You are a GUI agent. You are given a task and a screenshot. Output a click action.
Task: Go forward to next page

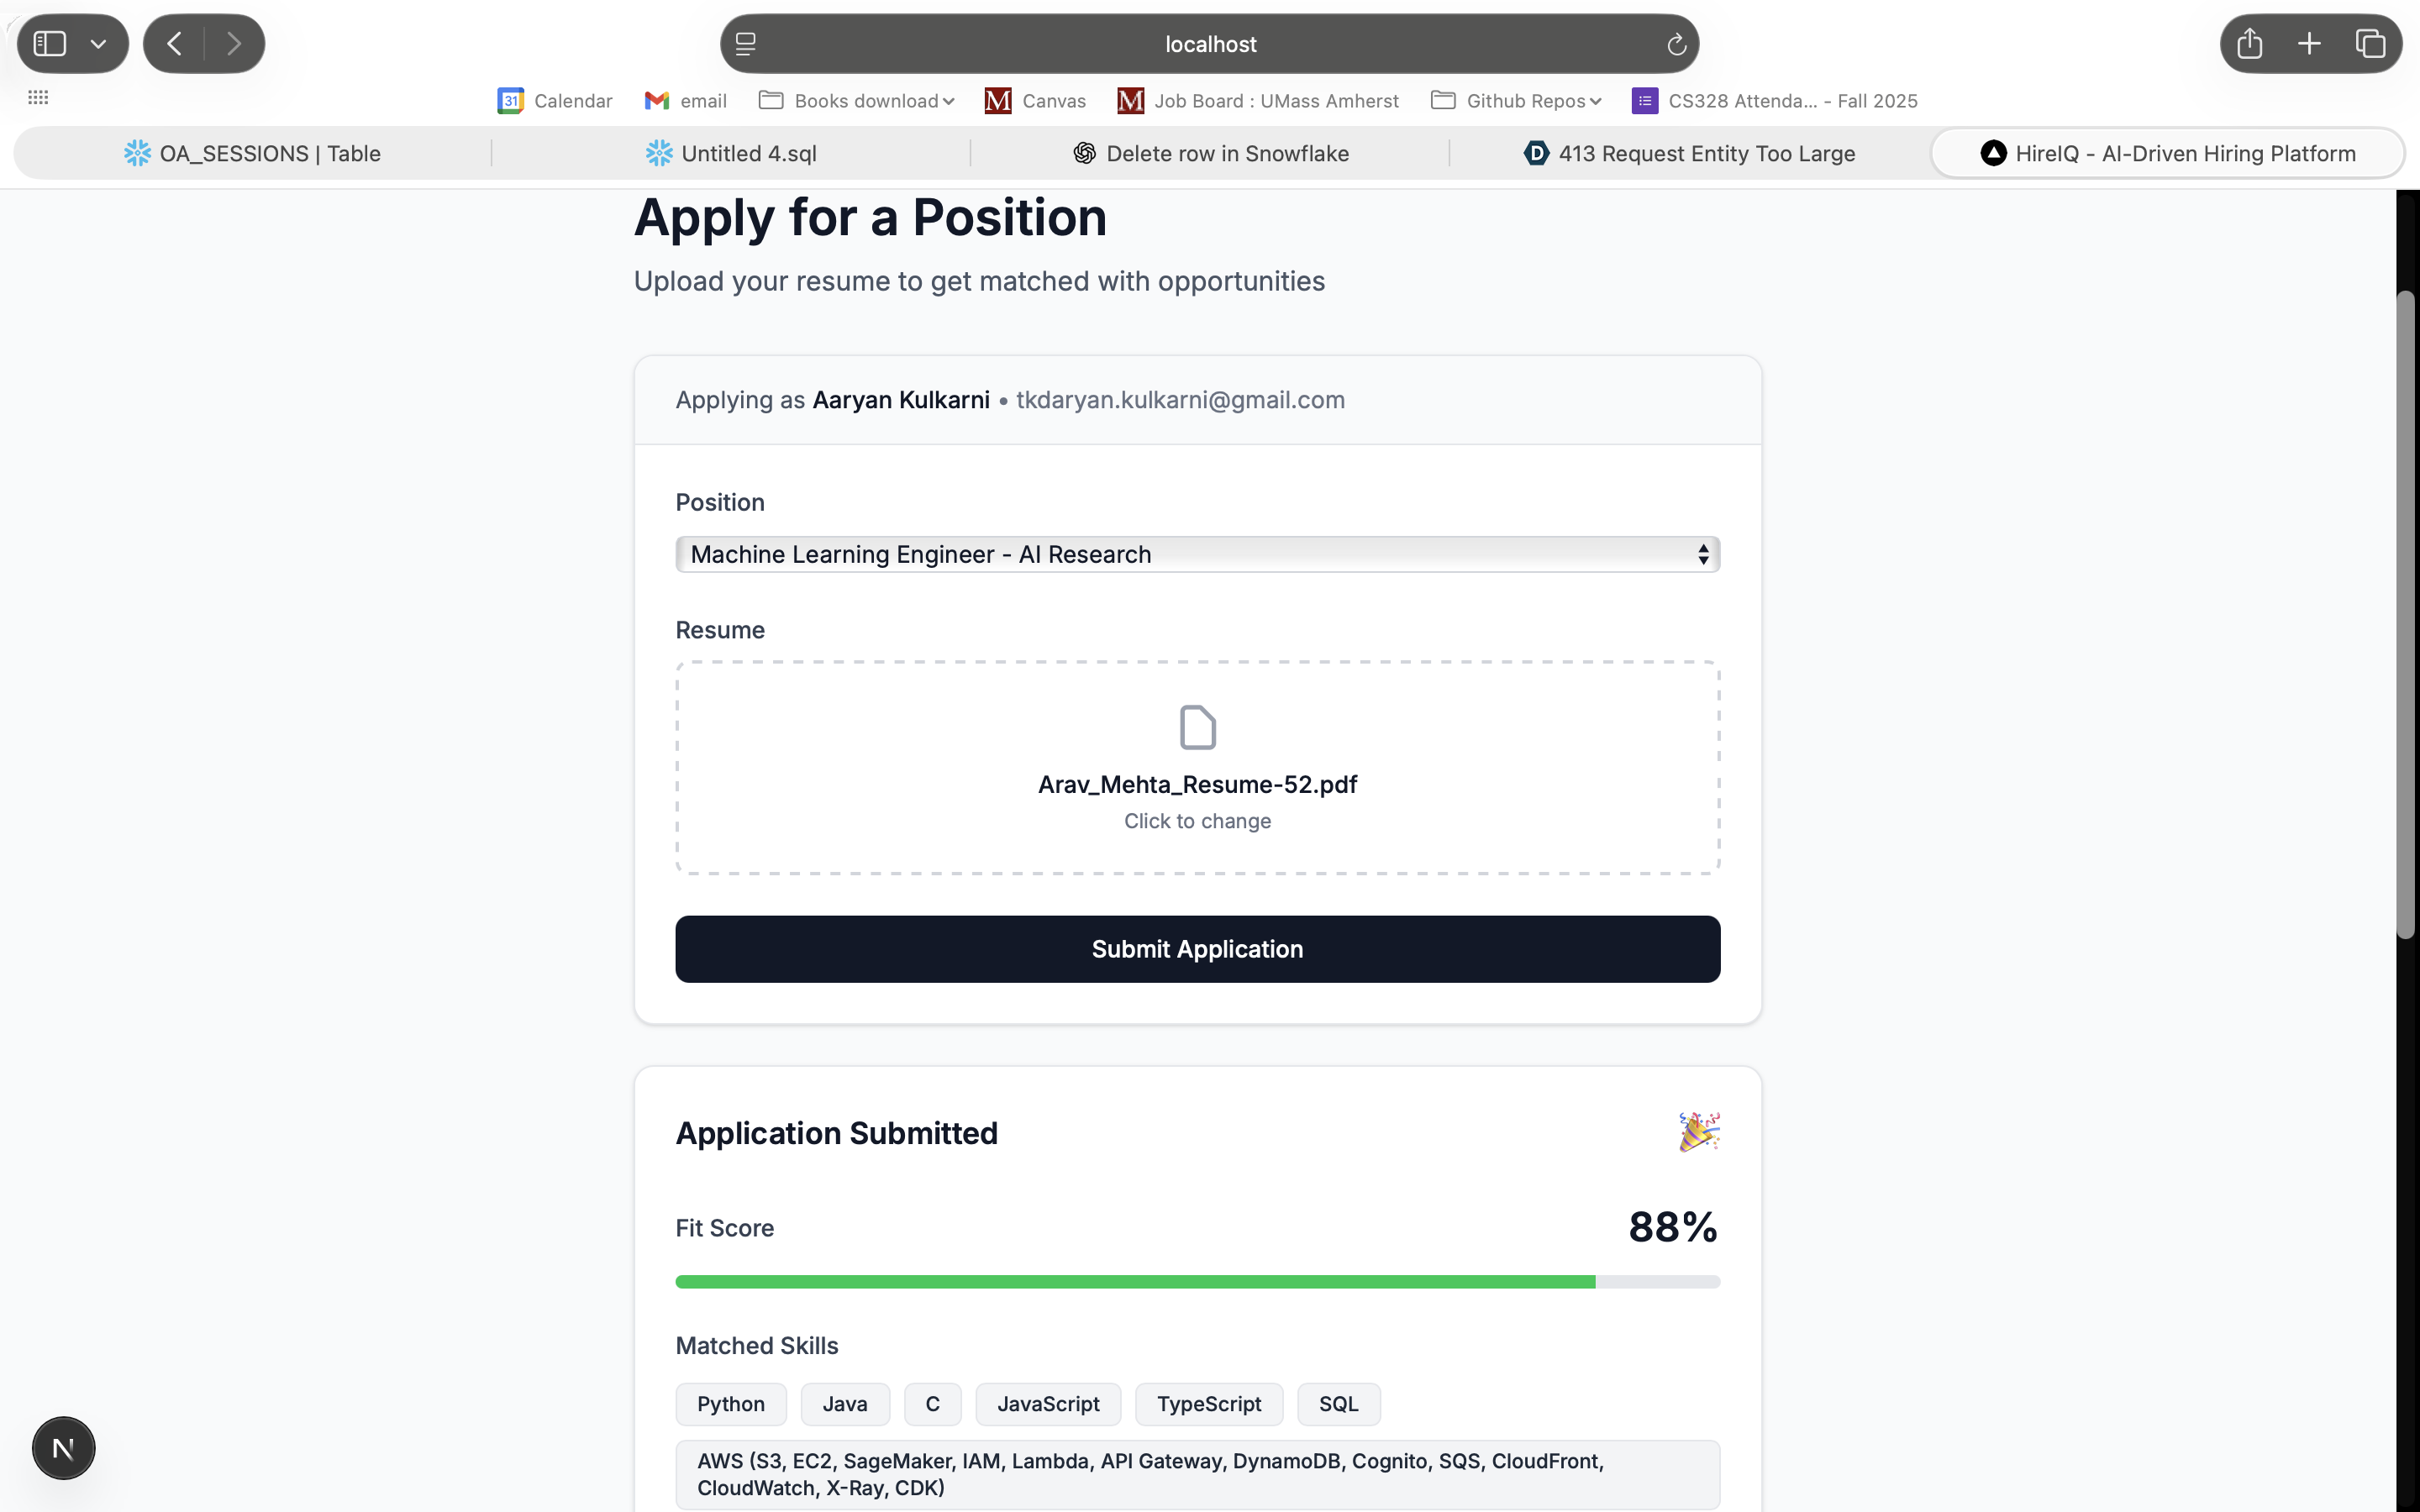pyautogui.click(x=233, y=44)
